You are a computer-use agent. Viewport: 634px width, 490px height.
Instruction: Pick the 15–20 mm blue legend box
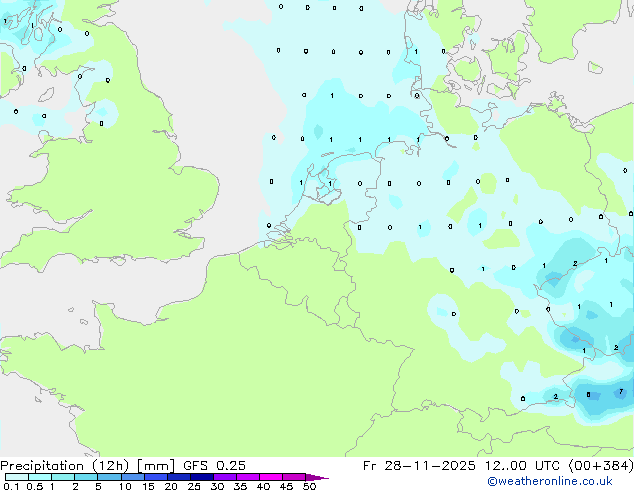(x=156, y=477)
